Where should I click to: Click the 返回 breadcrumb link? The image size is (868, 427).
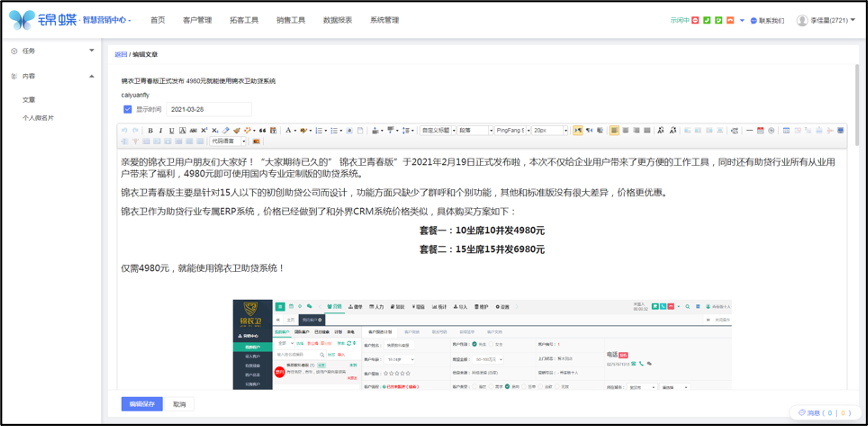pos(121,54)
